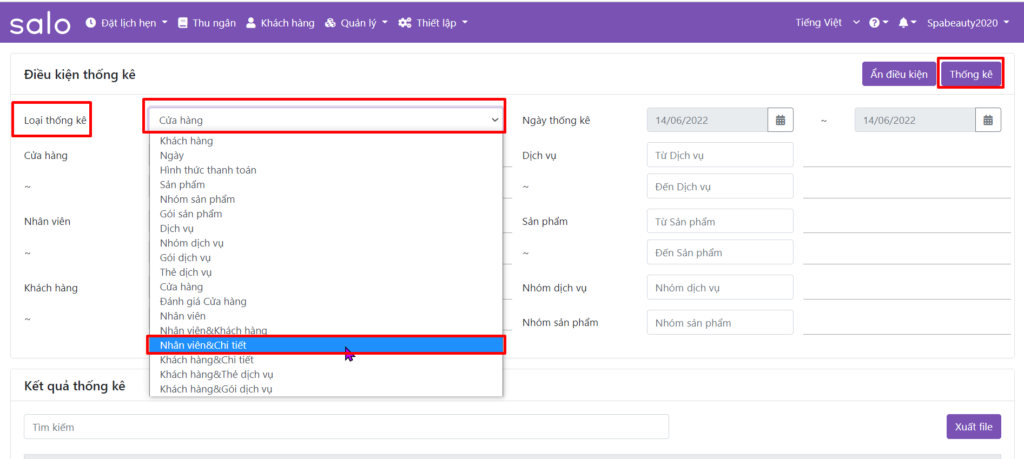Click the salo logo
1024x459 pixels.
40,24
